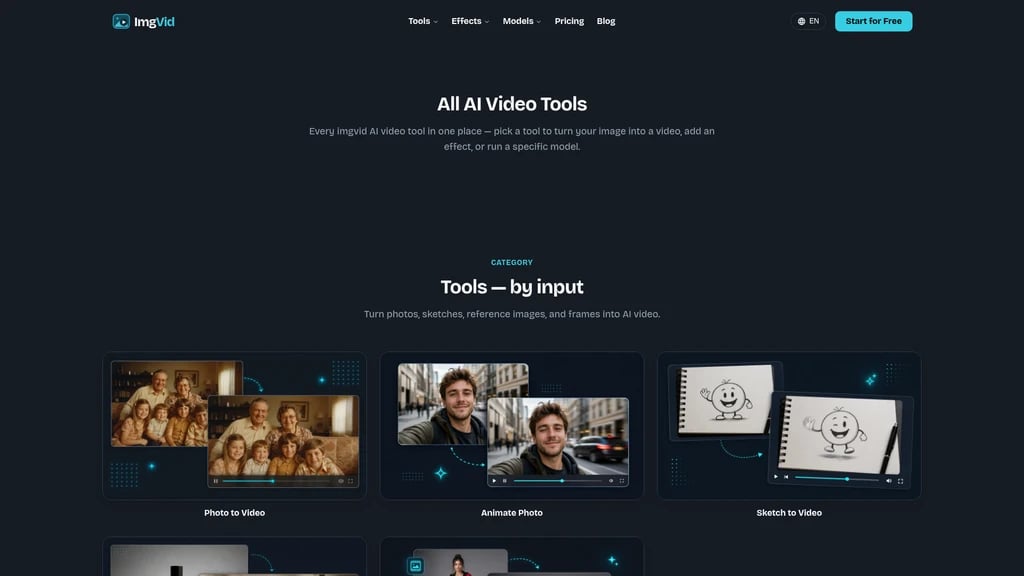Click the CATEGORY label
Image resolution: width=1024 pixels, height=576 pixels.
coord(511,263)
